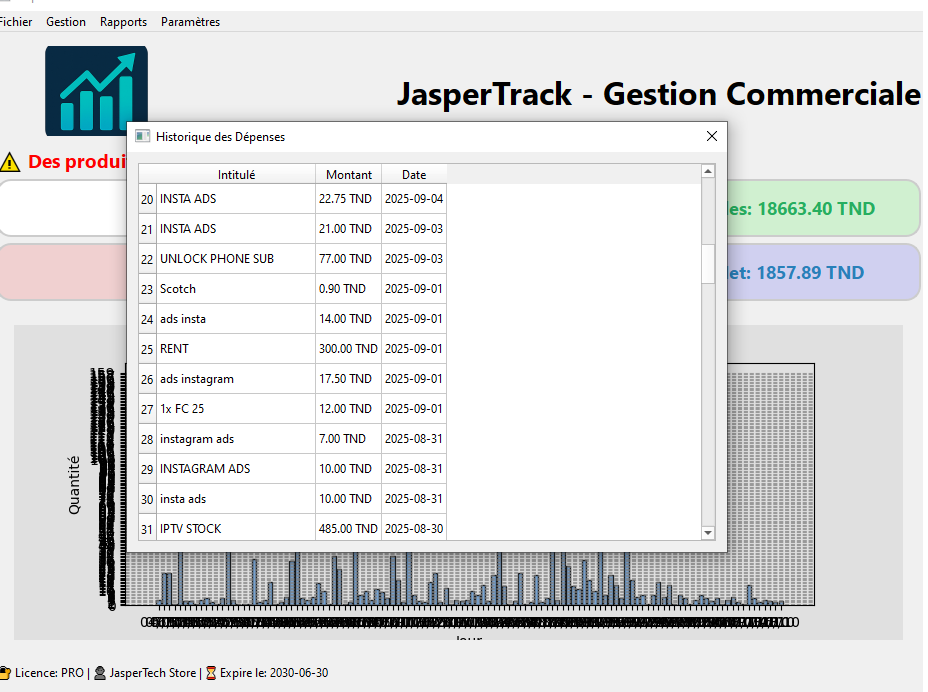Click the insta ads cell in row 30

236,499
